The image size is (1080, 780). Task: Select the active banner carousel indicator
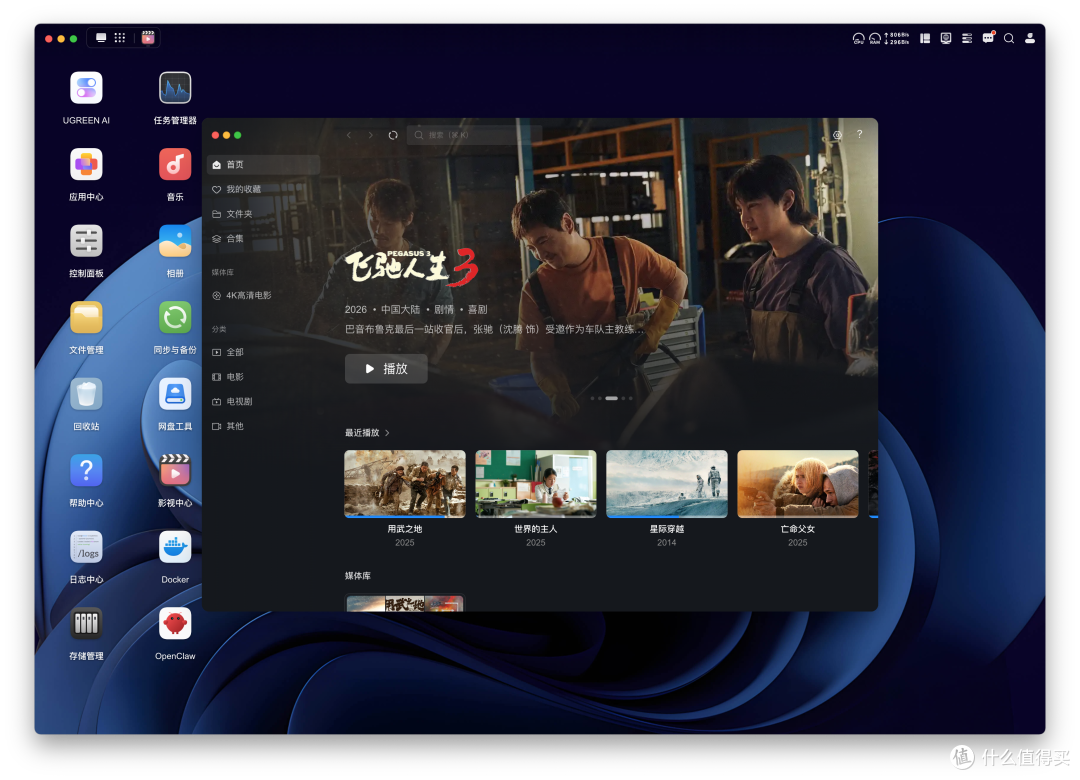pos(612,398)
